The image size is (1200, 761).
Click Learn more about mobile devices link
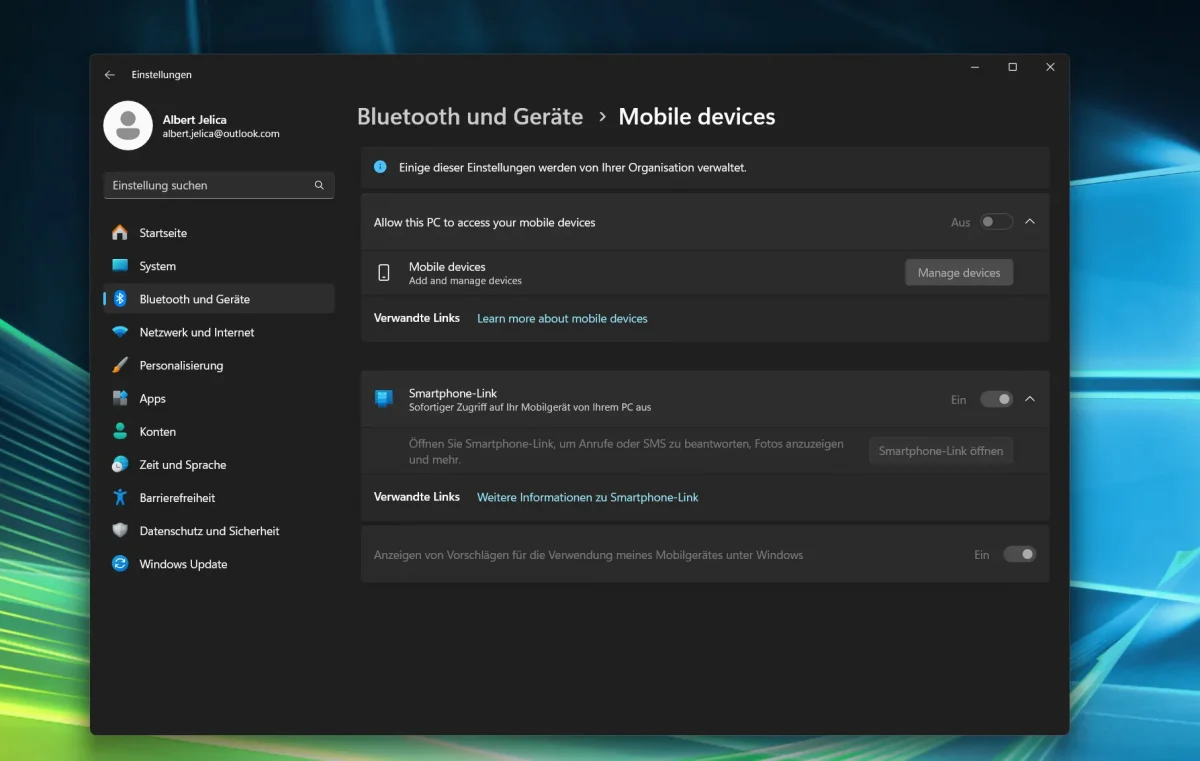point(562,318)
